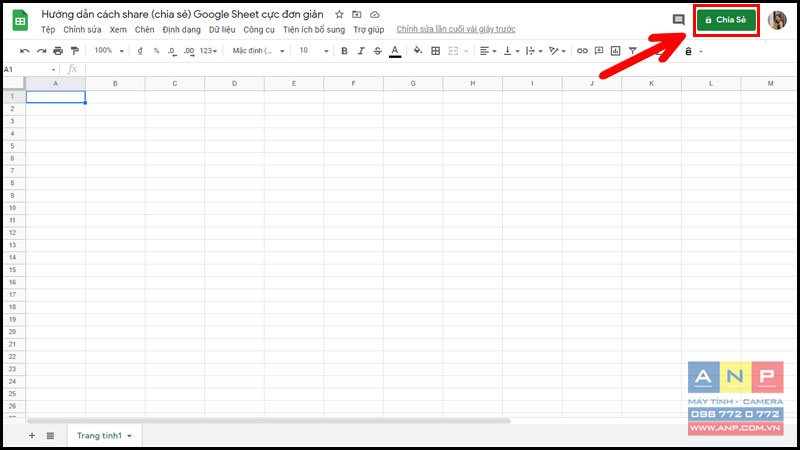The height and width of the screenshot is (450, 800).
Task: Open the cell borders tool
Action: click(x=435, y=51)
